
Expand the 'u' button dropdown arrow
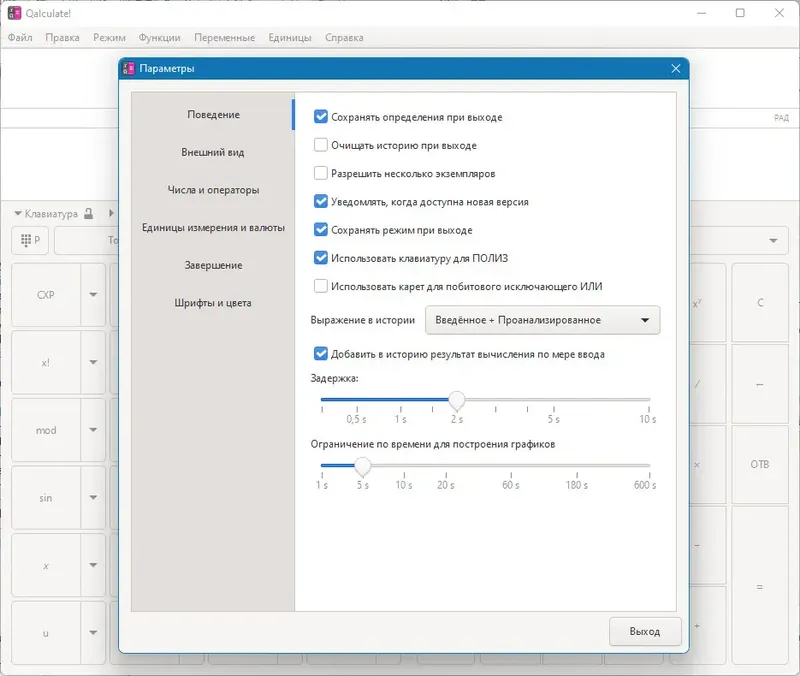pyautogui.click(x=93, y=633)
